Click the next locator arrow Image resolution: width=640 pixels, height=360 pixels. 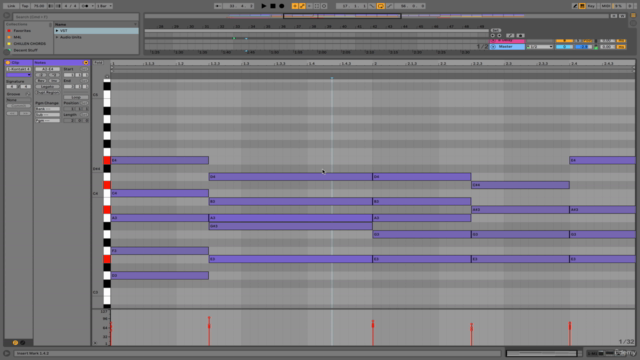499,36
